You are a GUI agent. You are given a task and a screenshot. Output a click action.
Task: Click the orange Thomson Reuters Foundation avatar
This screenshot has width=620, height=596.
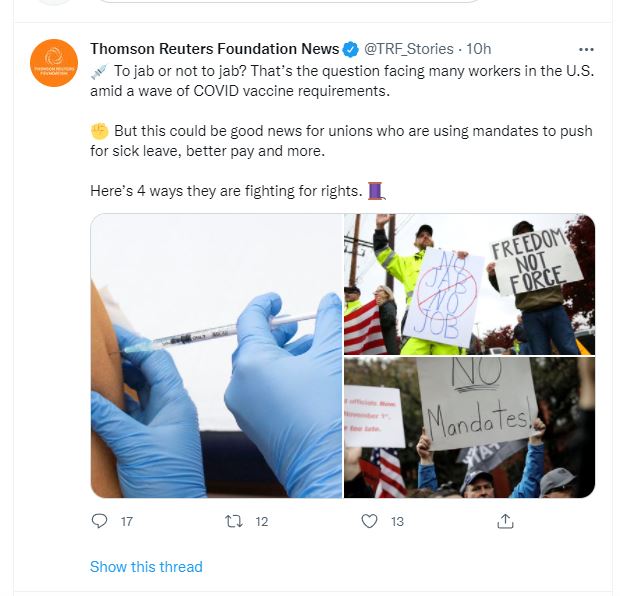pos(54,63)
